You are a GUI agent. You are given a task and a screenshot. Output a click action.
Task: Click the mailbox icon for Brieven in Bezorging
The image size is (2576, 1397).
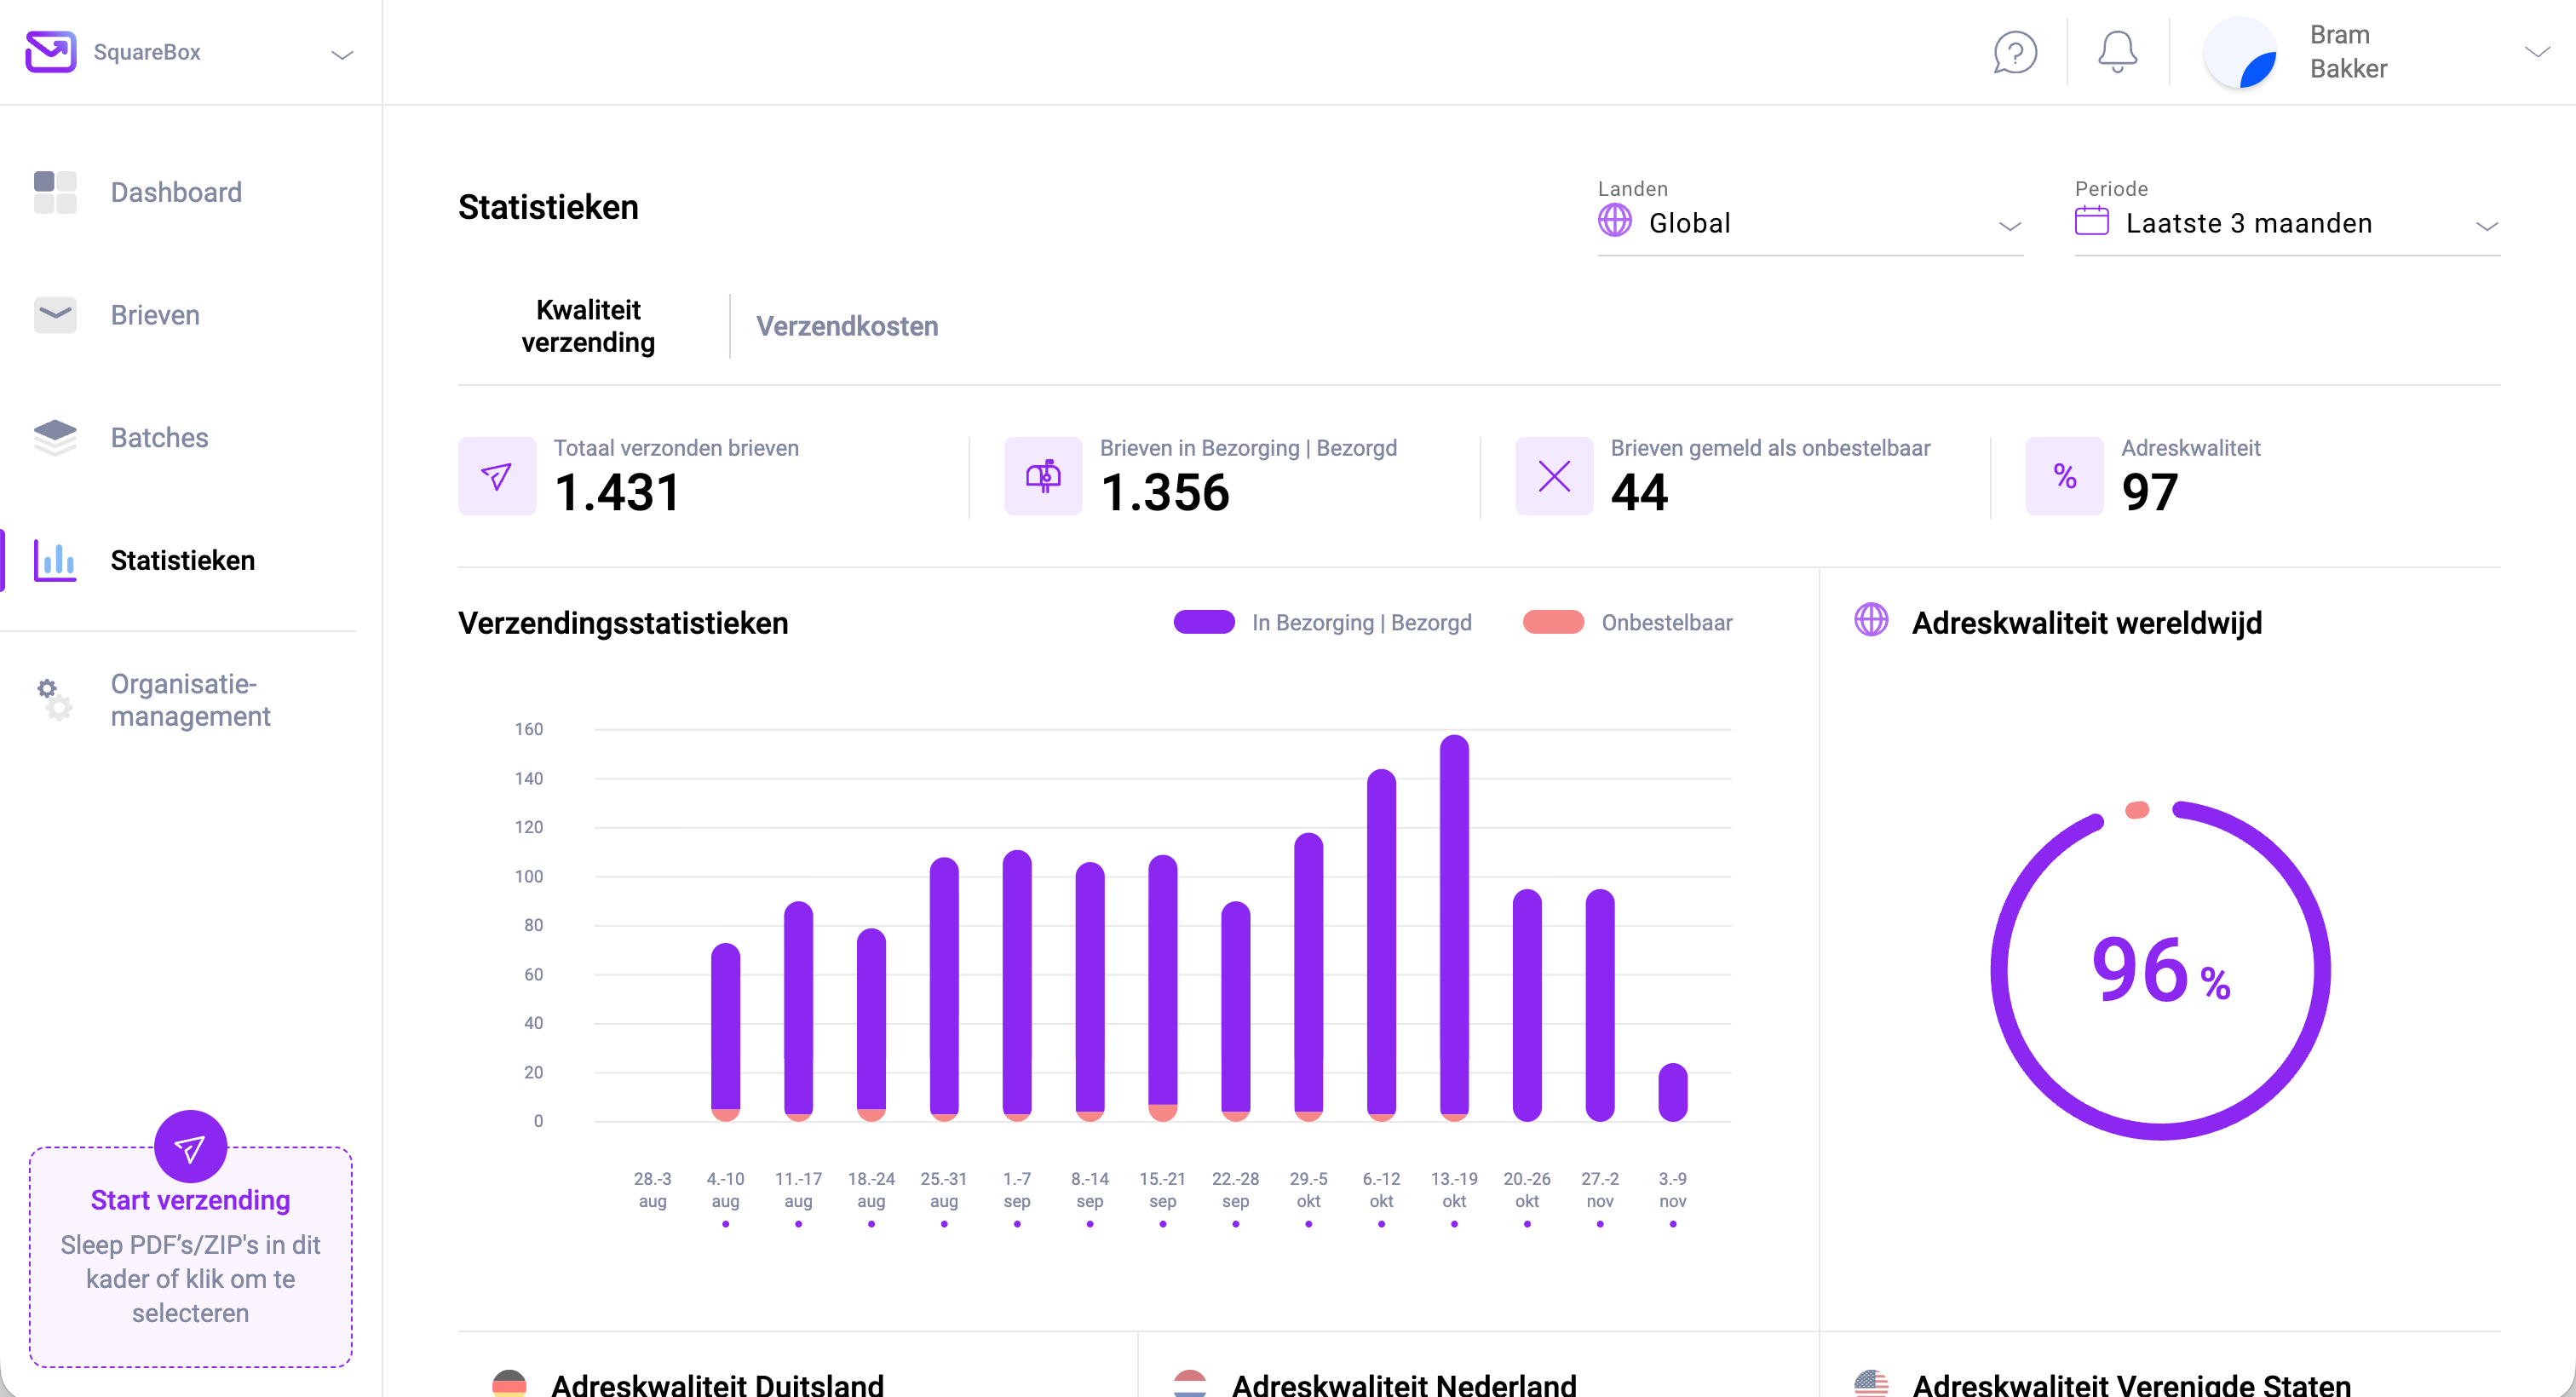tap(1043, 476)
